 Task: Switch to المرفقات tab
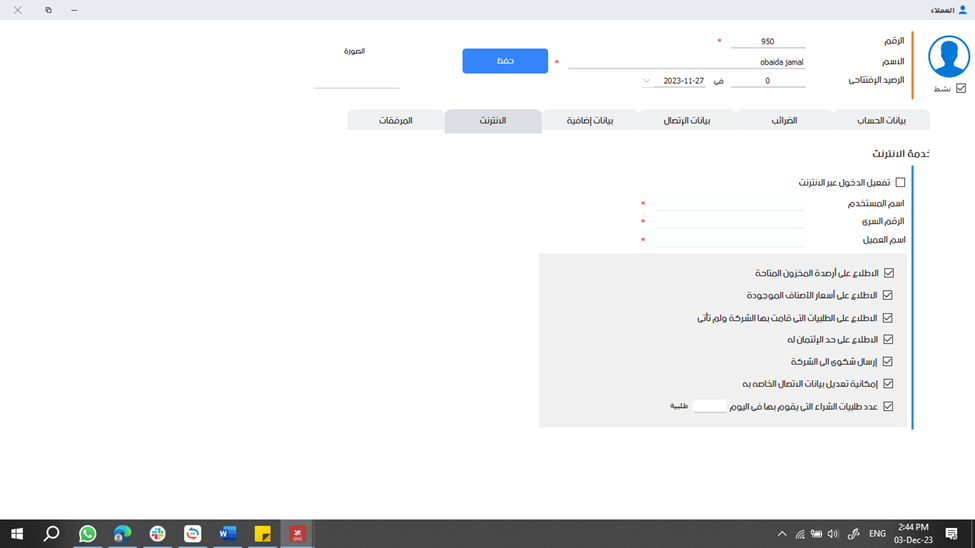[396, 120]
